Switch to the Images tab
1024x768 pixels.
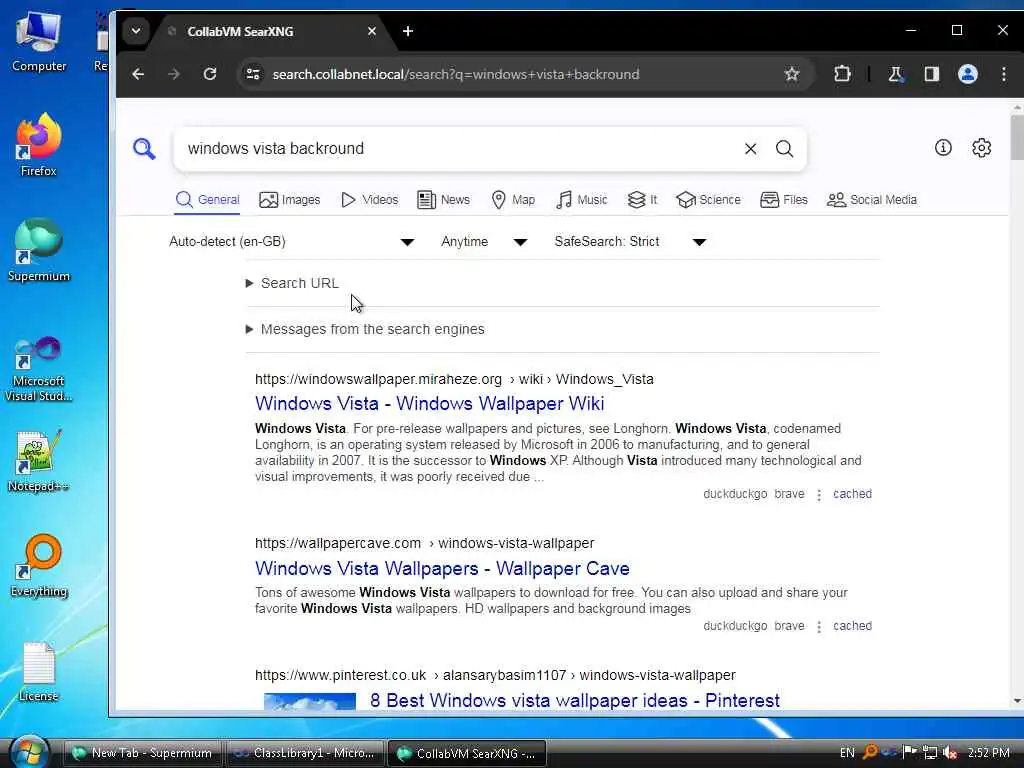(x=289, y=200)
